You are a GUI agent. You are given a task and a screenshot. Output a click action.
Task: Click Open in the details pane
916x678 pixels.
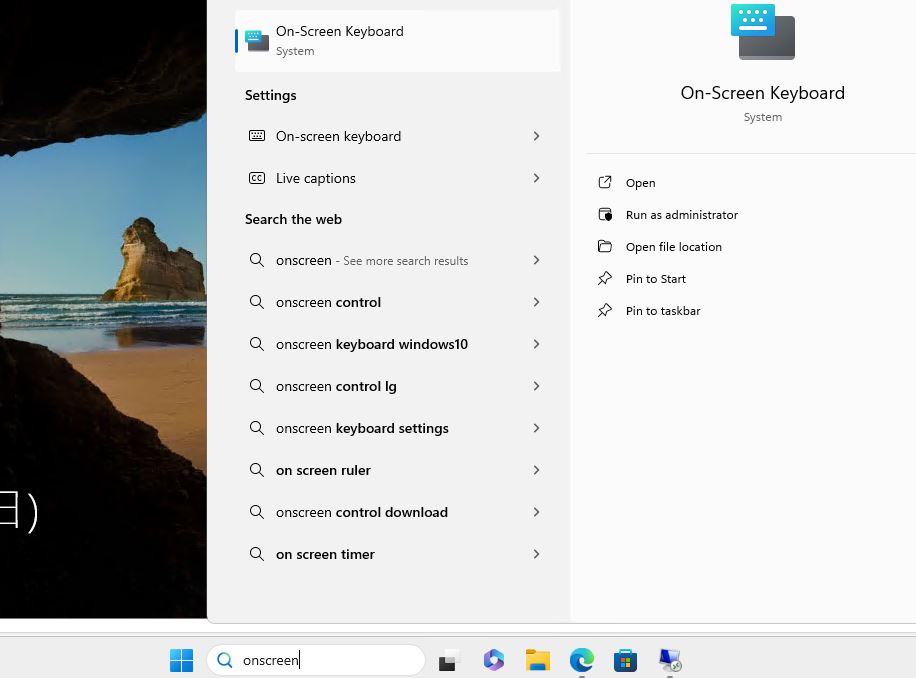640,183
